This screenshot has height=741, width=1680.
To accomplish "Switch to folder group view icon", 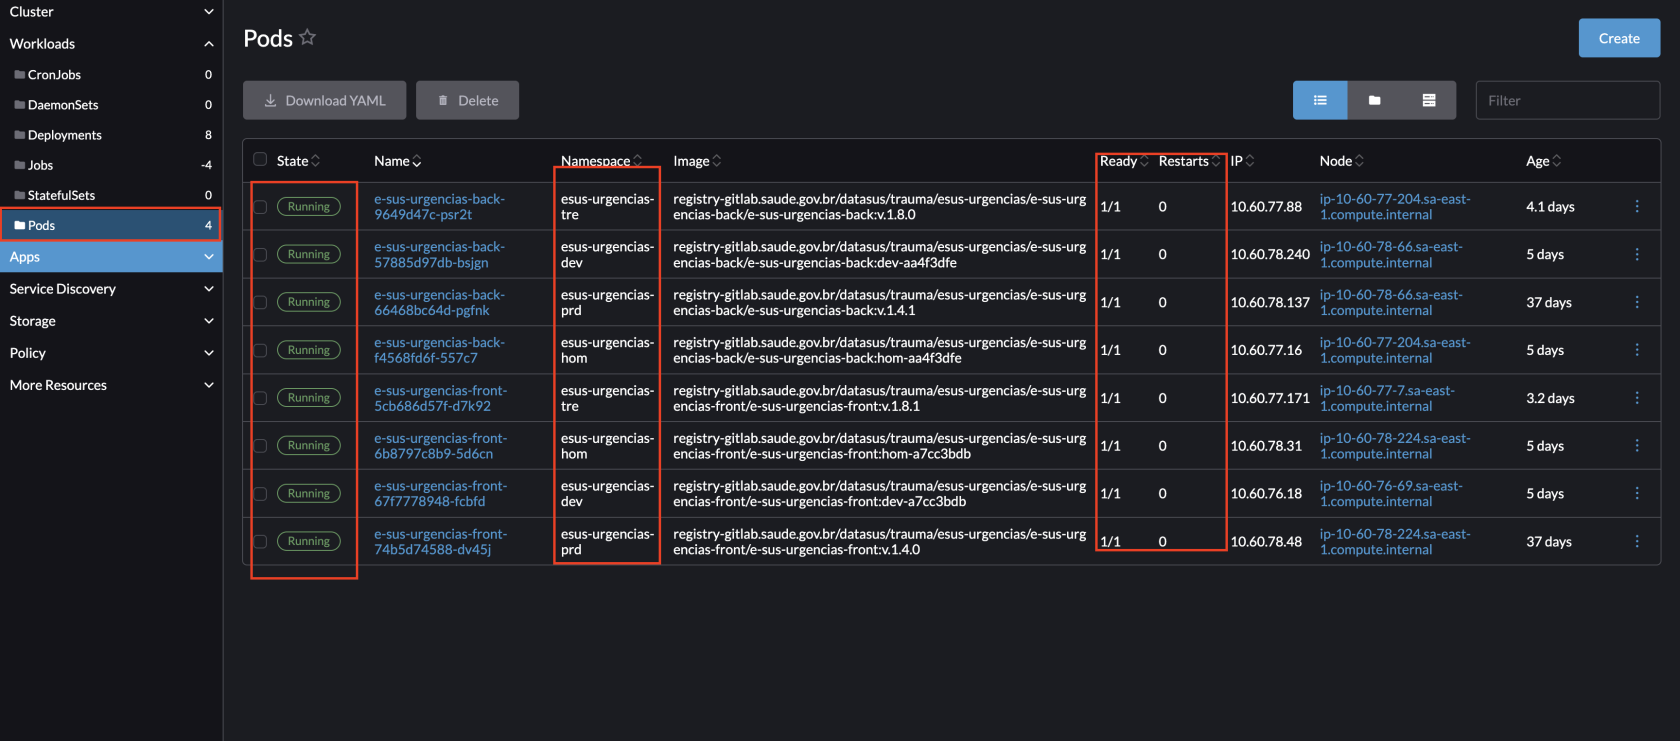I will (x=1374, y=100).
